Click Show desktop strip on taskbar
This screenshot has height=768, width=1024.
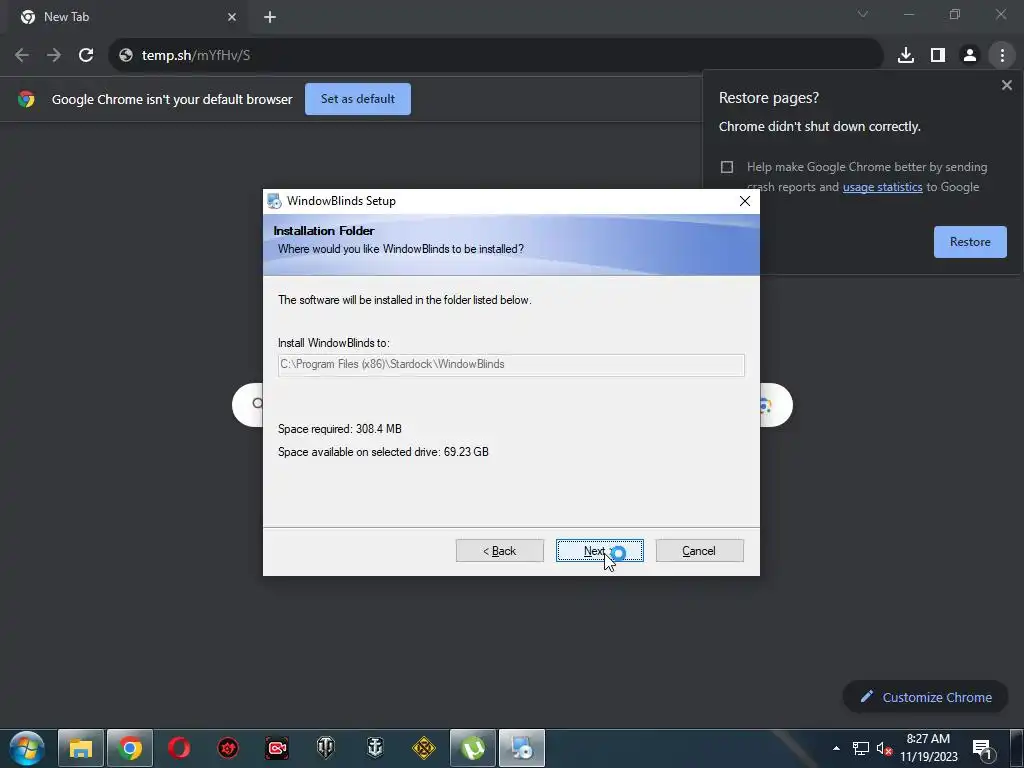(1017, 748)
